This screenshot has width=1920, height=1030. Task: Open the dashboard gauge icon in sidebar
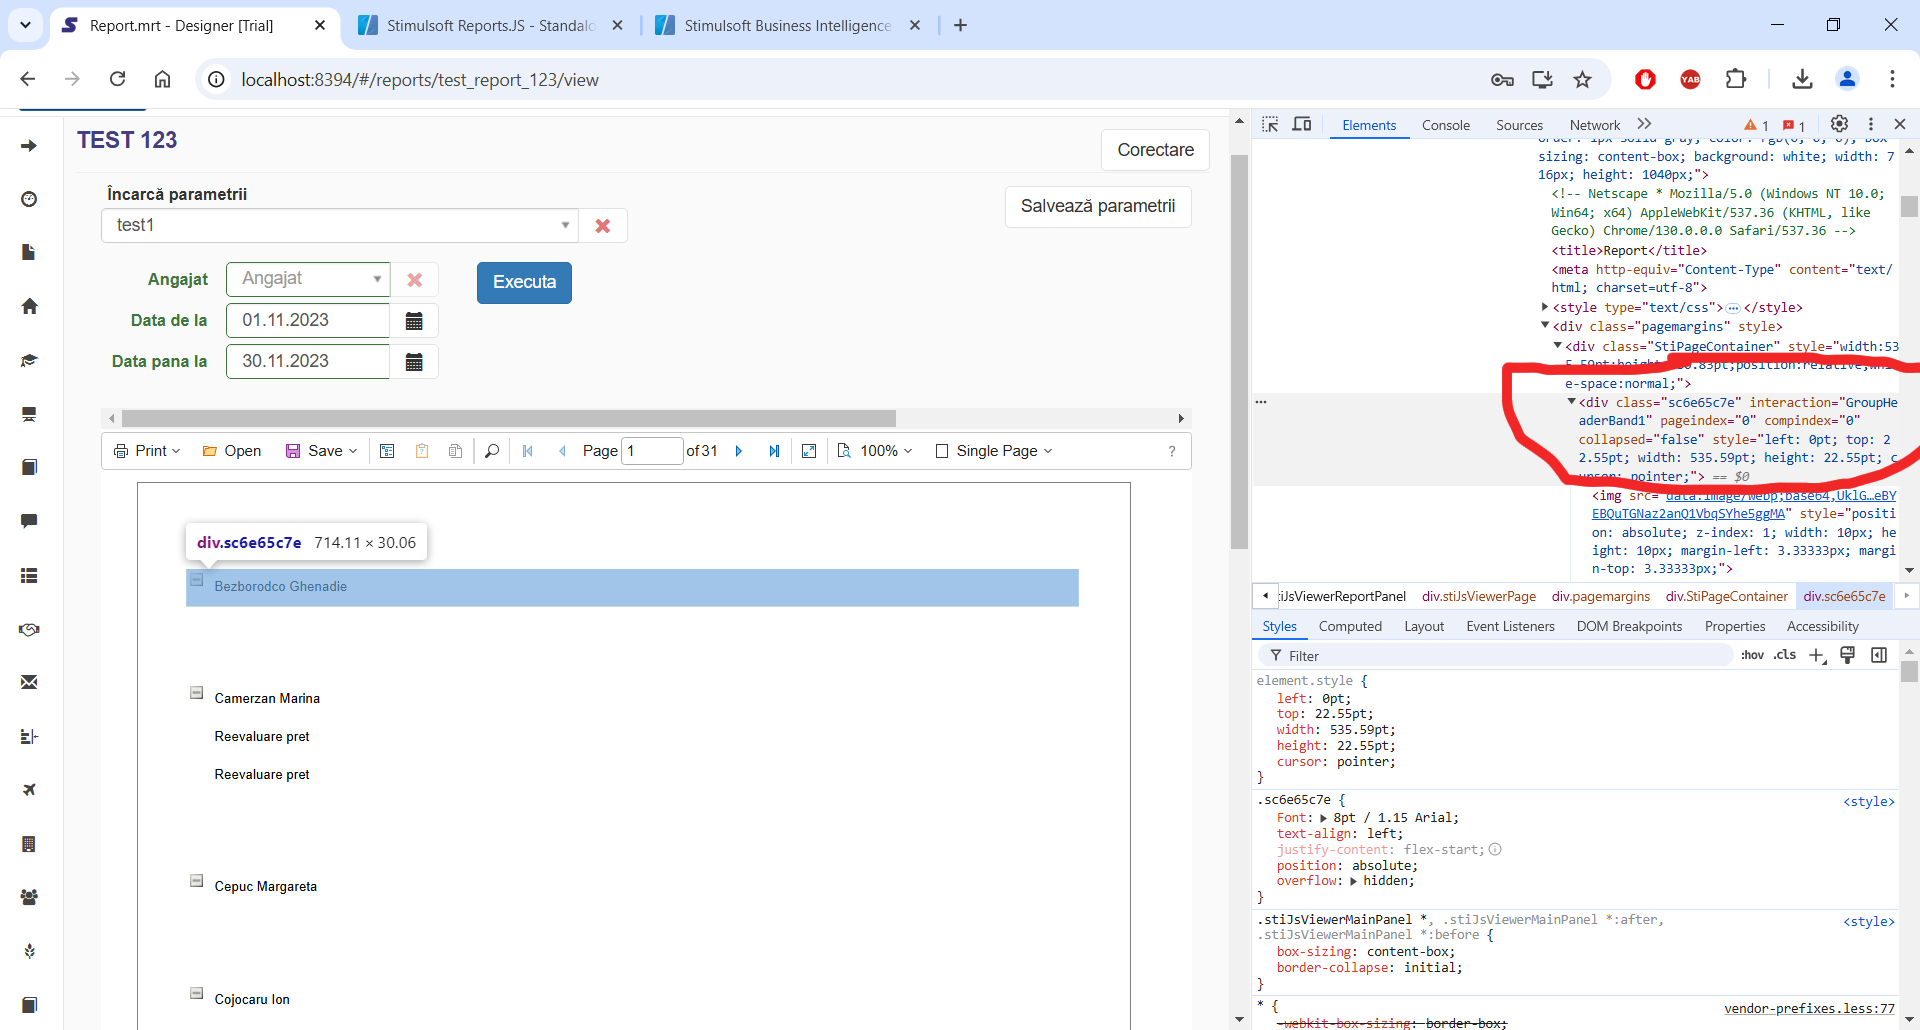(x=29, y=199)
